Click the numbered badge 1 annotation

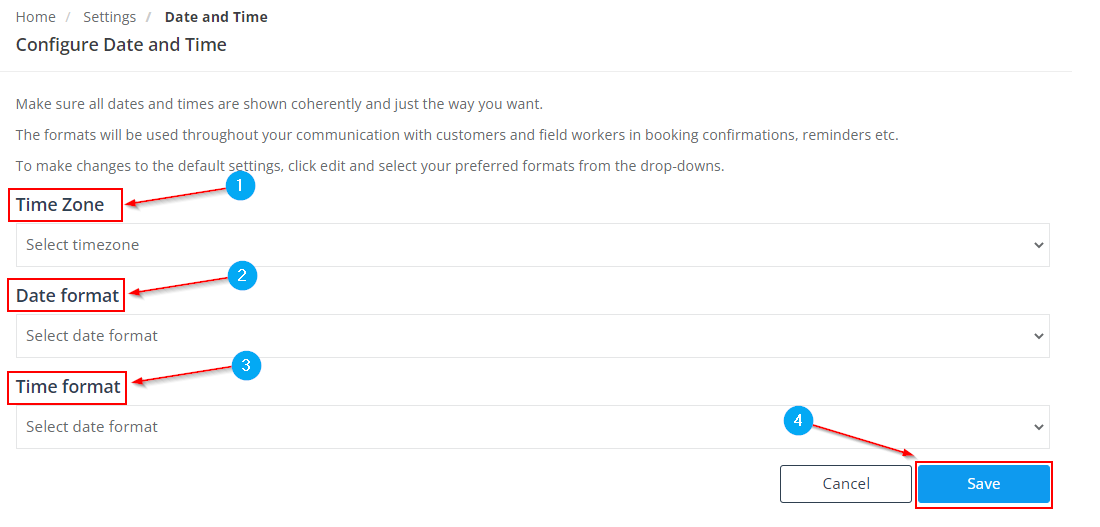(x=240, y=186)
